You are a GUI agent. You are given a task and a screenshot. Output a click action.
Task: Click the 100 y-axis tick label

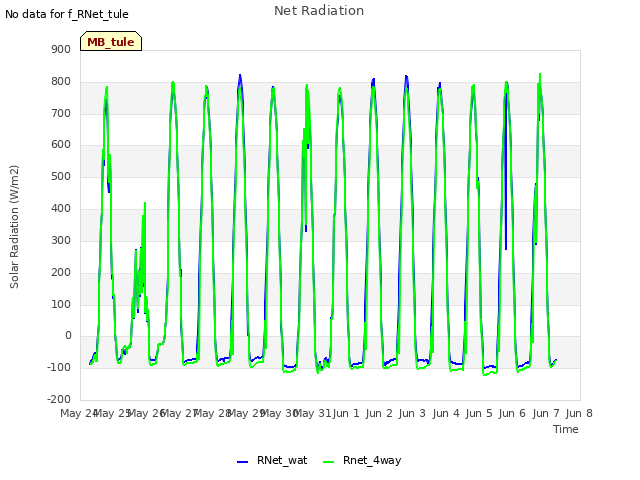tap(61, 304)
